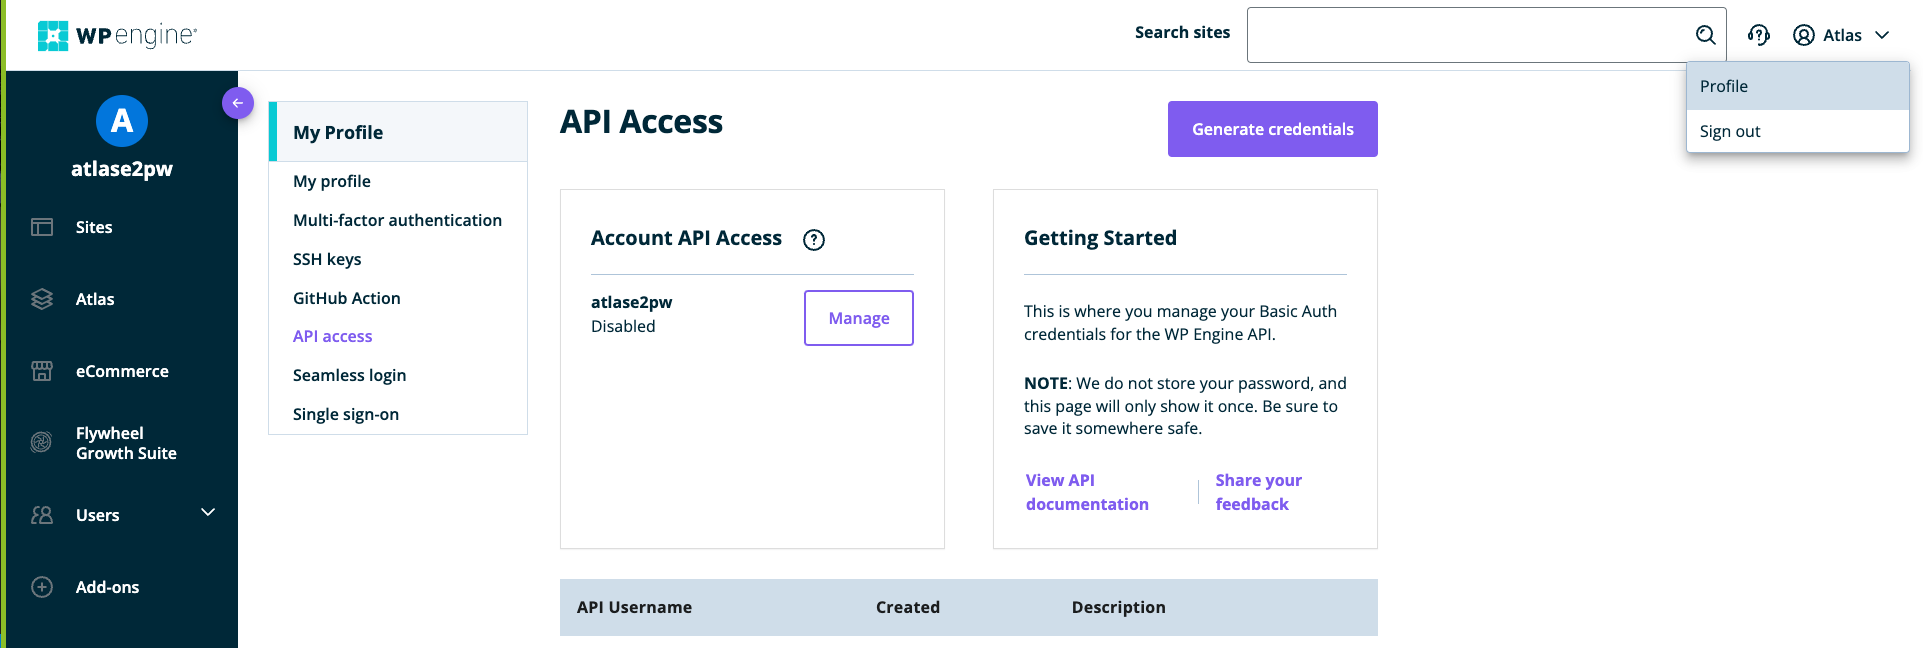Image resolution: width=1923 pixels, height=648 pixels.
Task: Open Add-ons in the sidebar
Action: coord(107,587)
